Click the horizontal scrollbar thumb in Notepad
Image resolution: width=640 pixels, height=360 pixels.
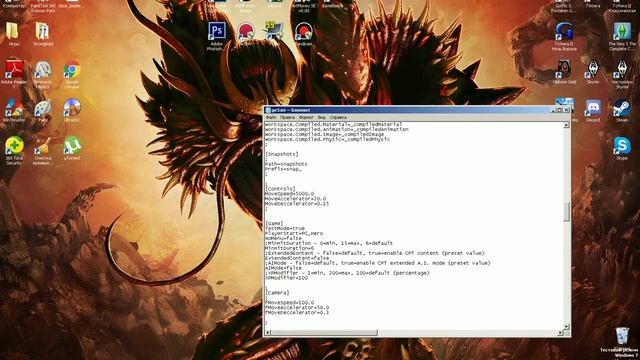coord(324,333)
